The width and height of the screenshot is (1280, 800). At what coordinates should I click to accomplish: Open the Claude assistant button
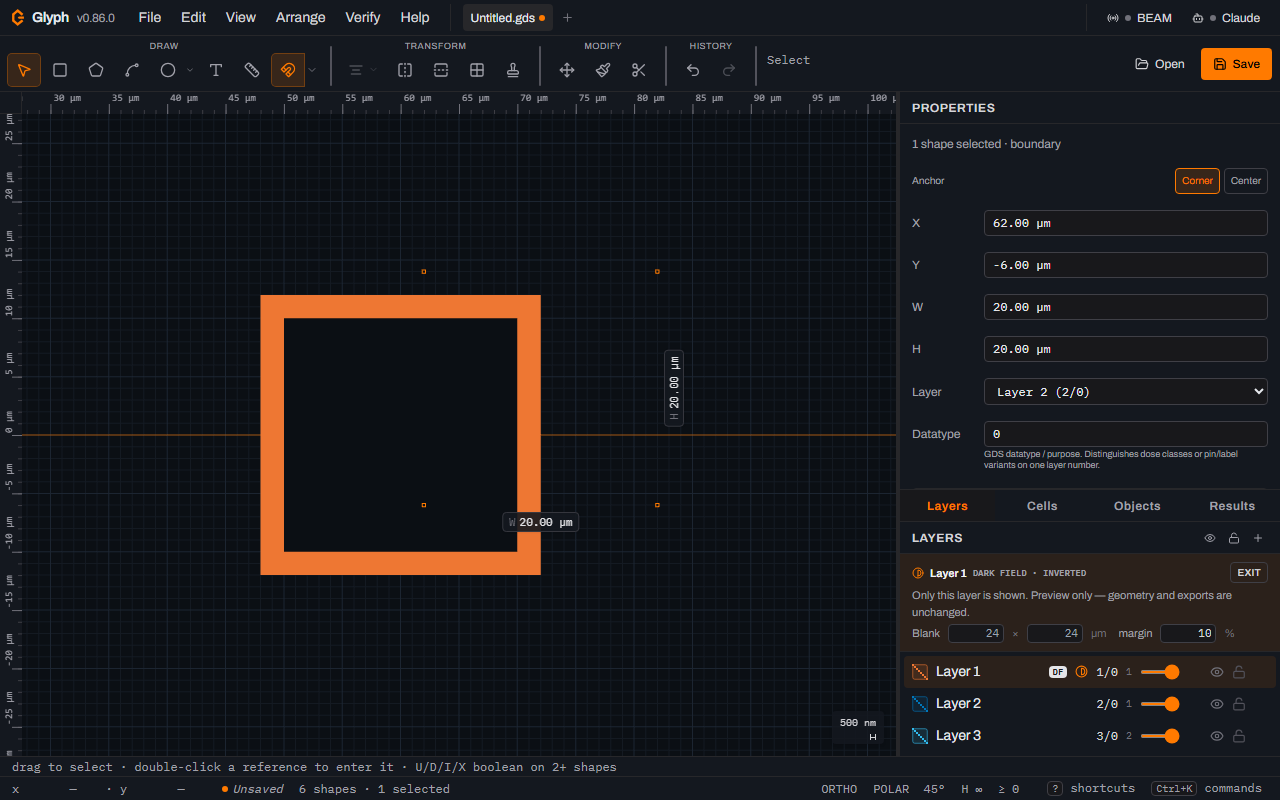[1226, 18]
